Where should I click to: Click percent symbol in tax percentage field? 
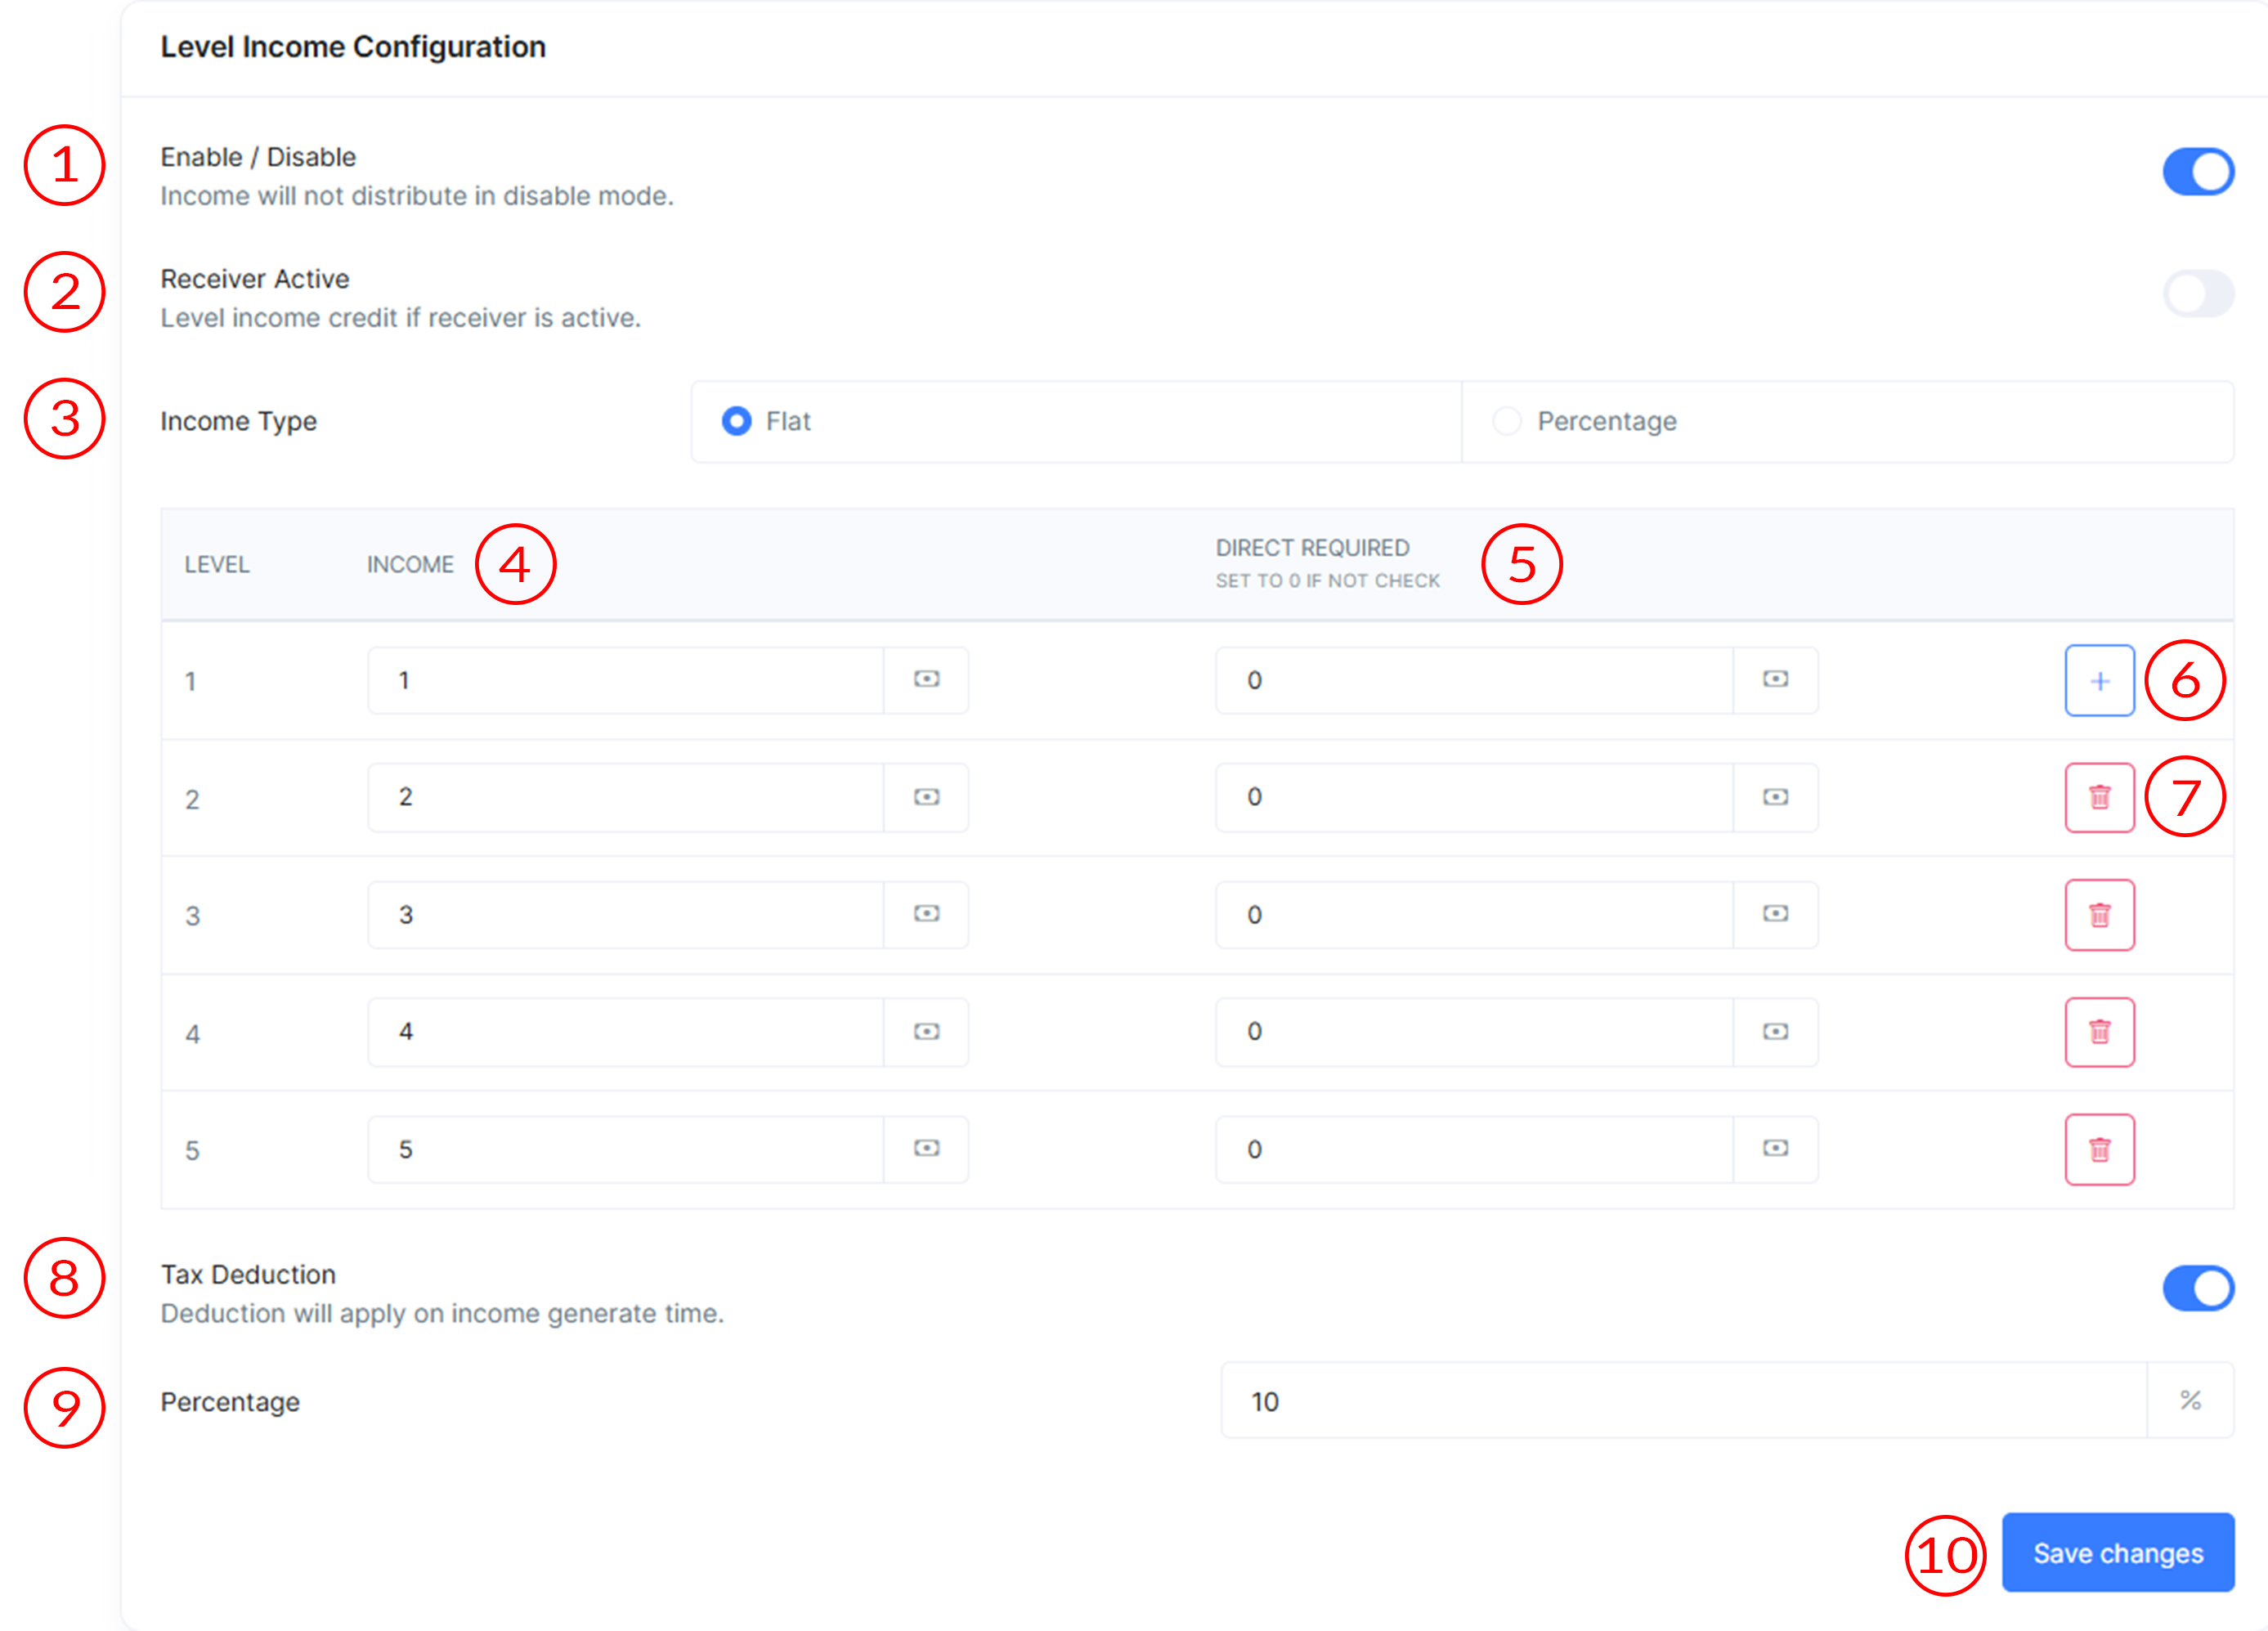pyautogui.click(x=2190, y=1401)
